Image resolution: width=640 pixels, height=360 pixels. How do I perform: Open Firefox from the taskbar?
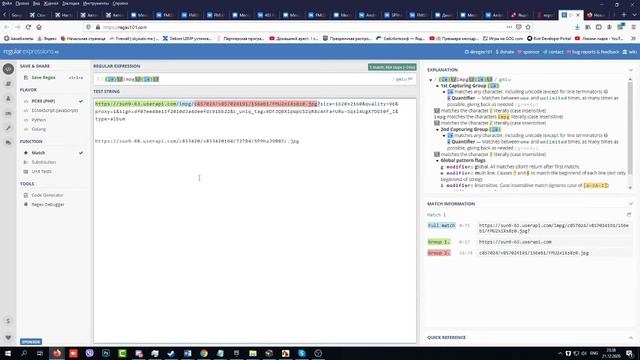pos(57,353)
